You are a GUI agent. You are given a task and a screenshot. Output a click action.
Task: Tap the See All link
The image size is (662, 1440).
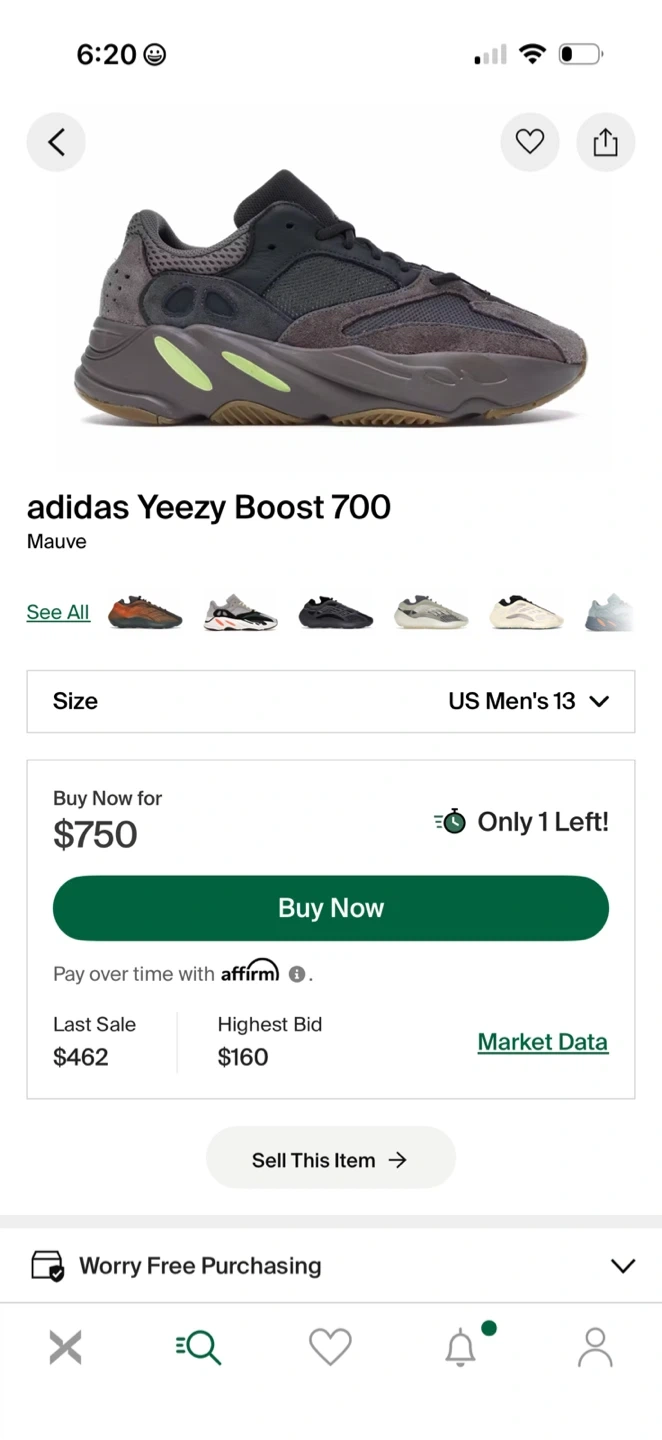coord(58,612)
